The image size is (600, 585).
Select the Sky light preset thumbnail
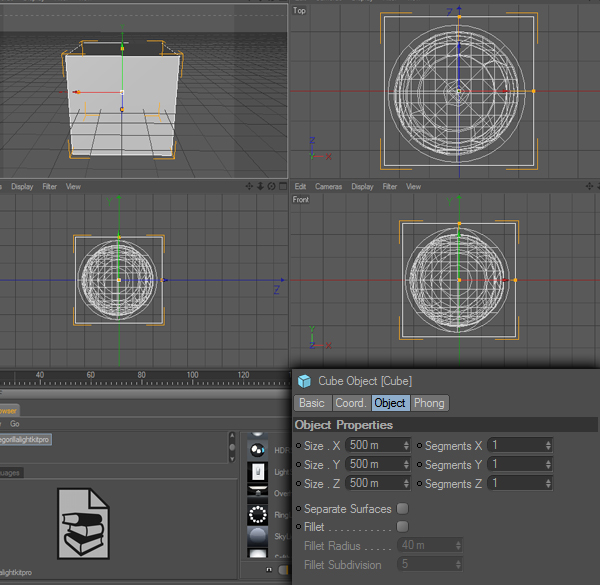[x=258, y=536]
